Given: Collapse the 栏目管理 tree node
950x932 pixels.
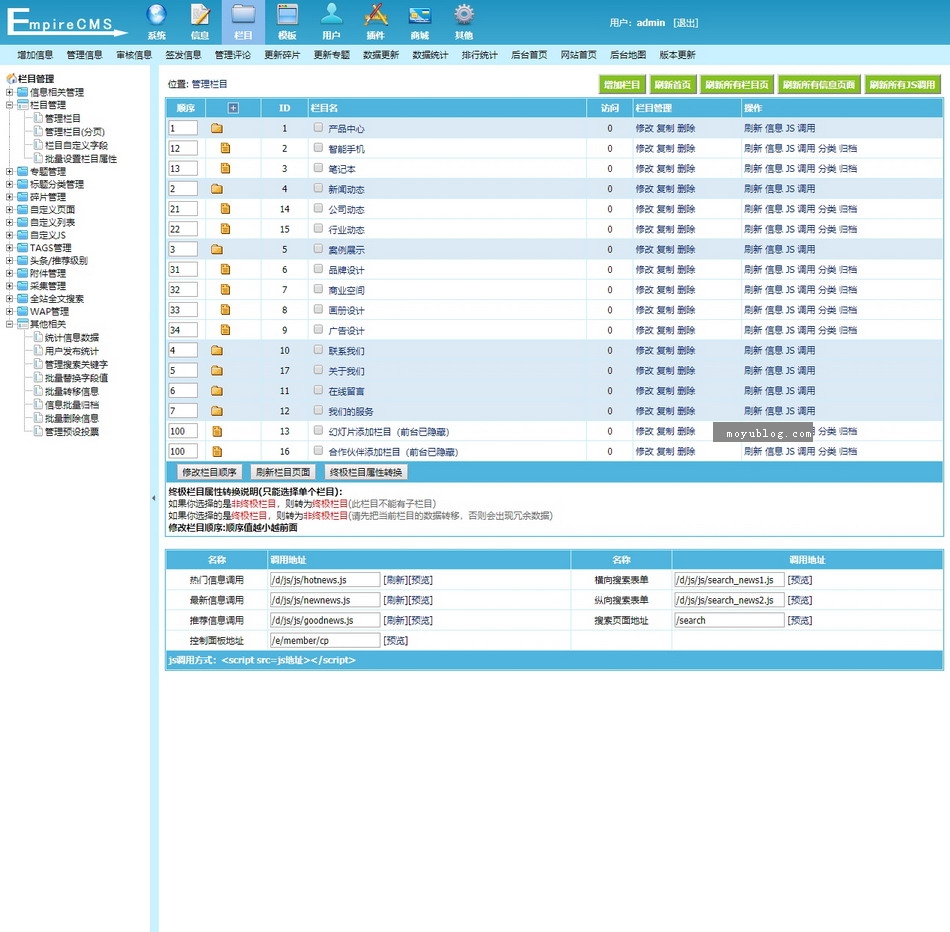Looking at the screenshot, I should tap(9, 105).
